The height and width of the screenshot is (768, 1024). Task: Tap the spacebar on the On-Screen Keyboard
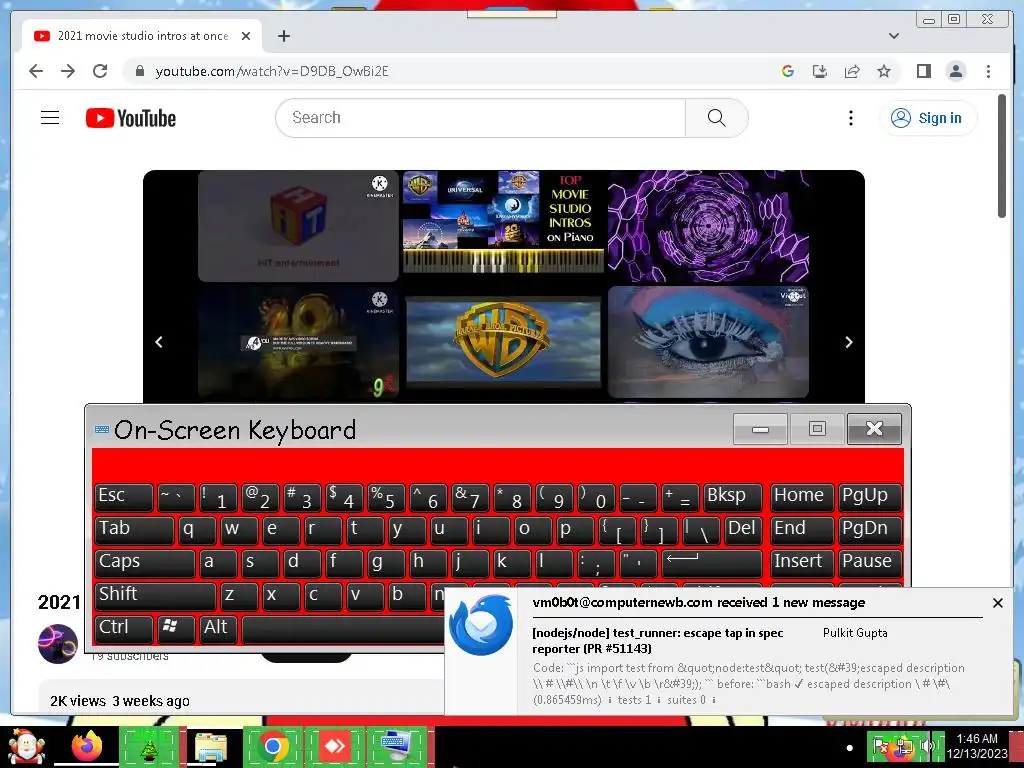(344, 629)
